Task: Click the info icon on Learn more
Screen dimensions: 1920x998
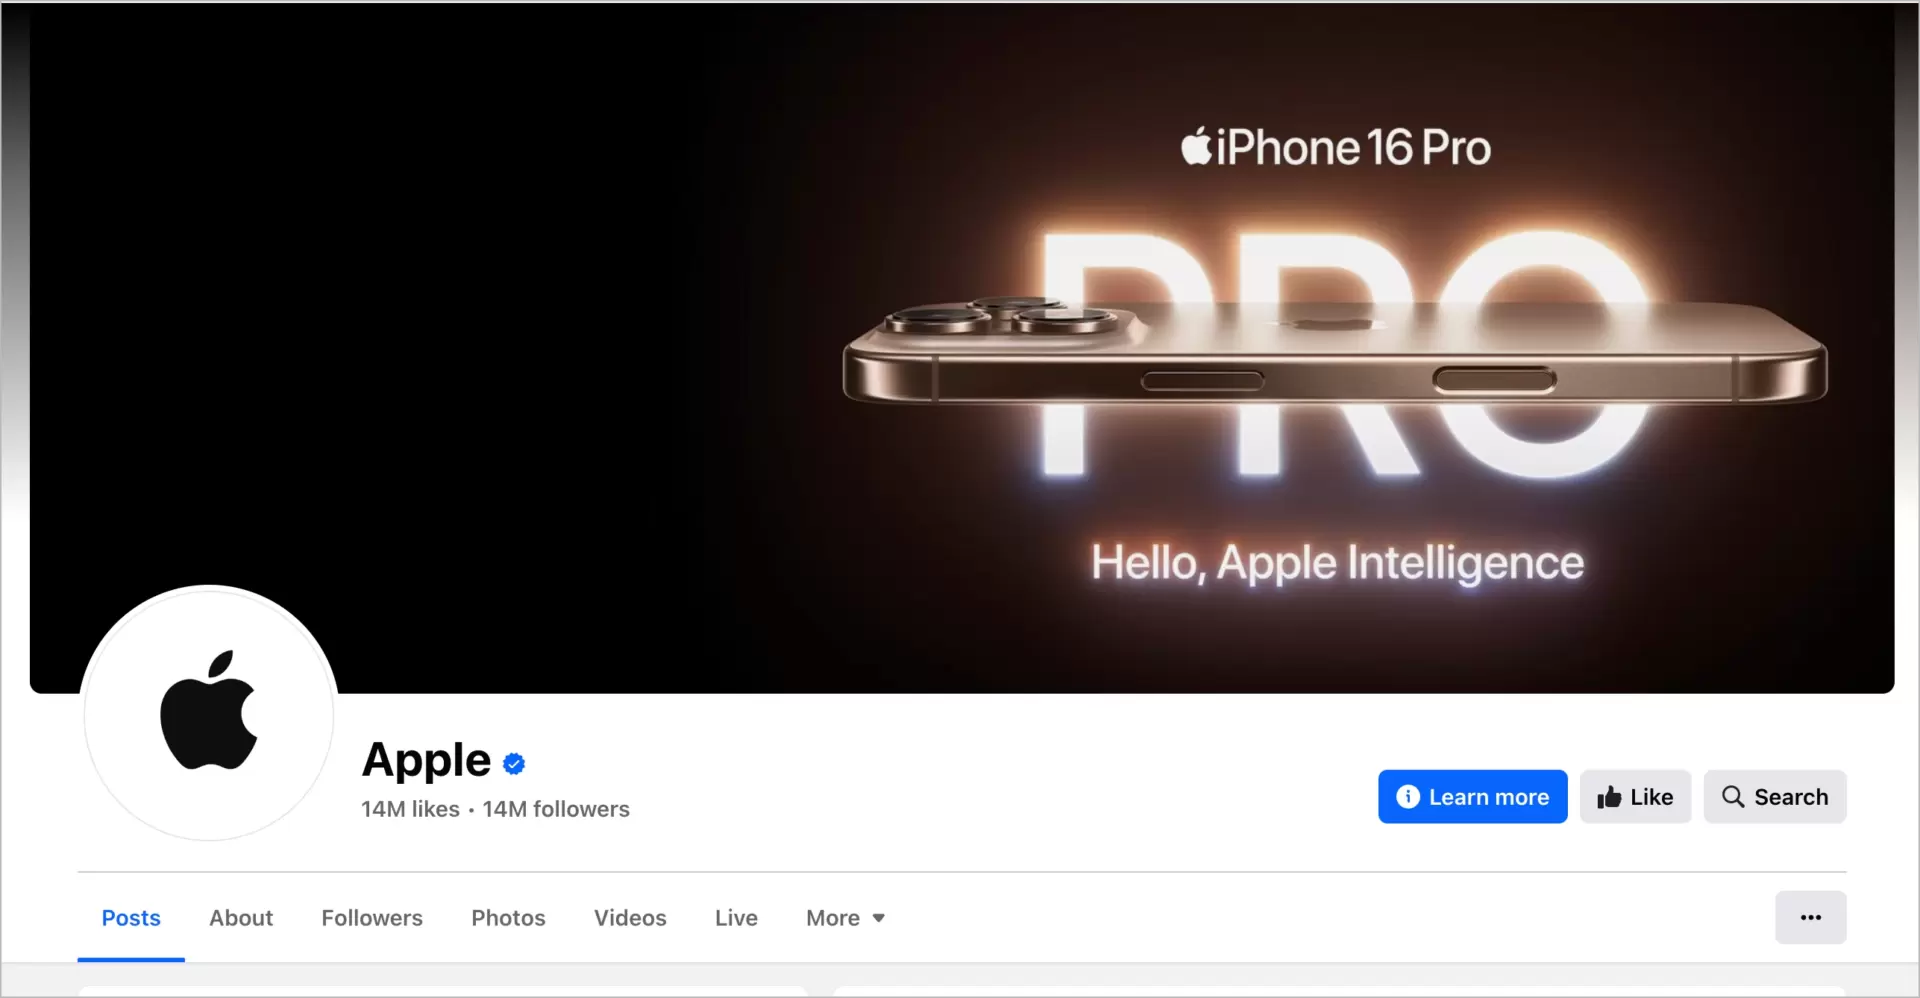Action: [1407, 797]
